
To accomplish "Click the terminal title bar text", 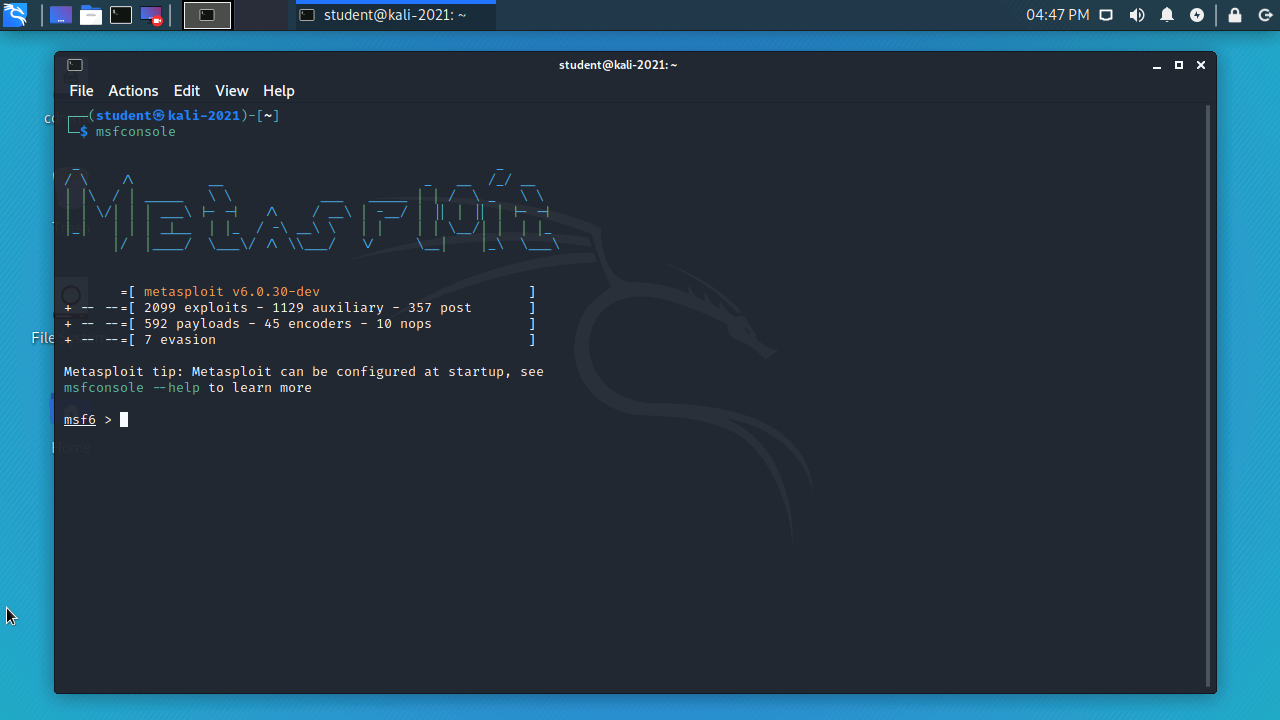I will pyautogui.click(x=618, y=65).
